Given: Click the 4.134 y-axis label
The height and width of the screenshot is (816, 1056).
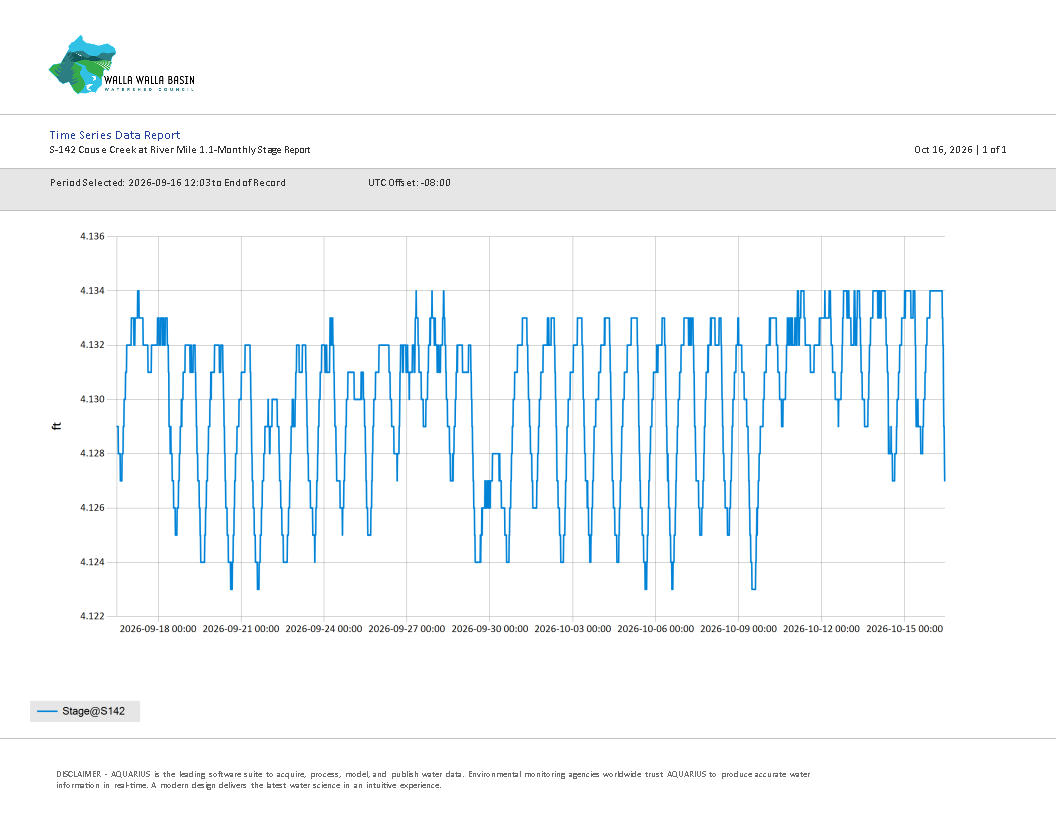Looking at the screenshot, I should (x=92, y=291).
